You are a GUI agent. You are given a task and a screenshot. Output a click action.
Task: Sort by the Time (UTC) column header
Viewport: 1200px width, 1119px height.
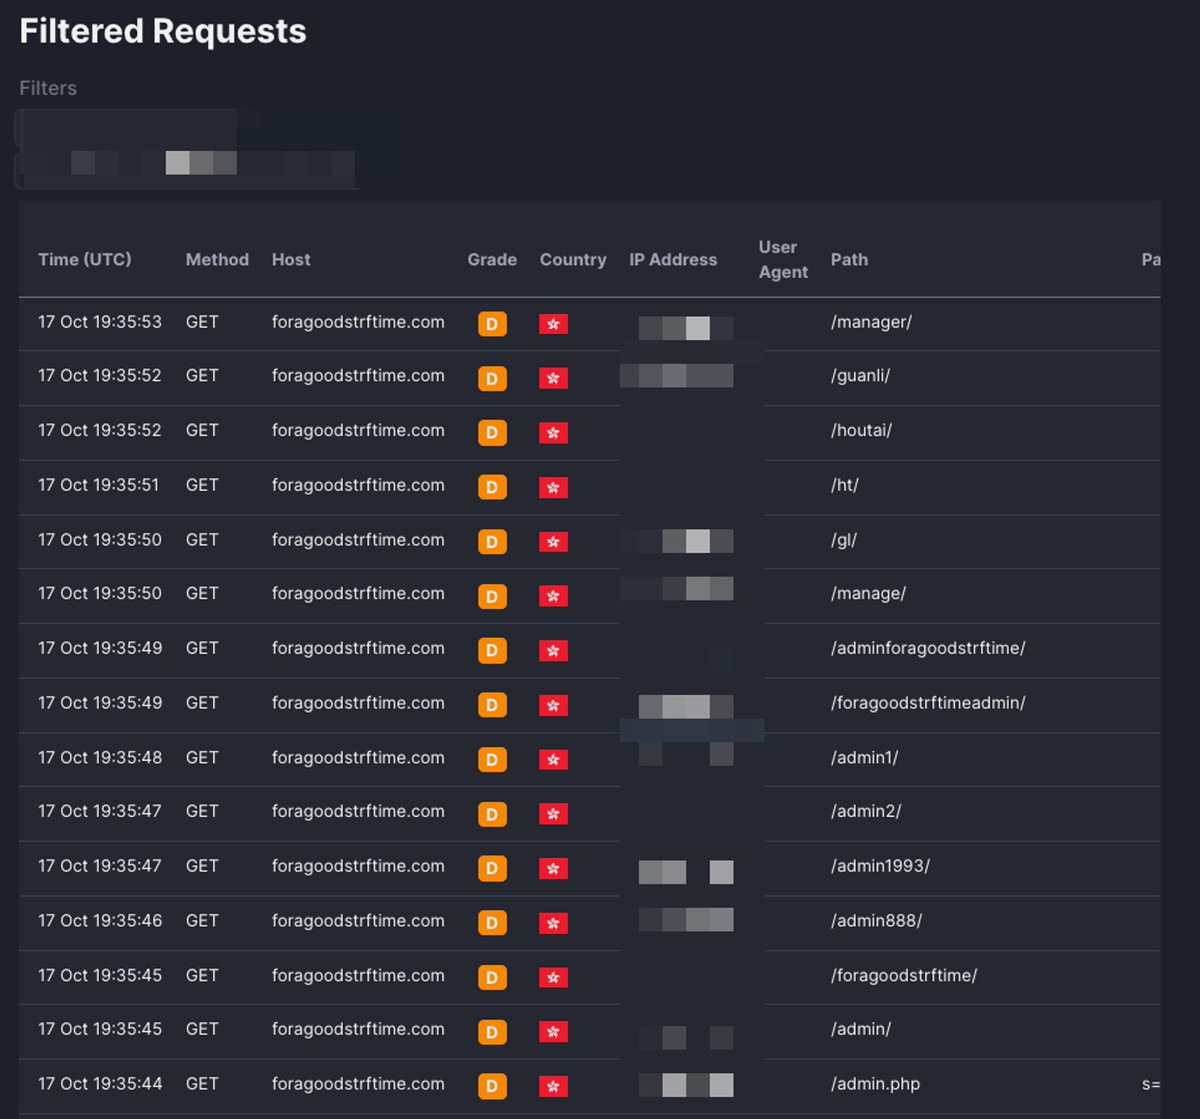point(85,259)
